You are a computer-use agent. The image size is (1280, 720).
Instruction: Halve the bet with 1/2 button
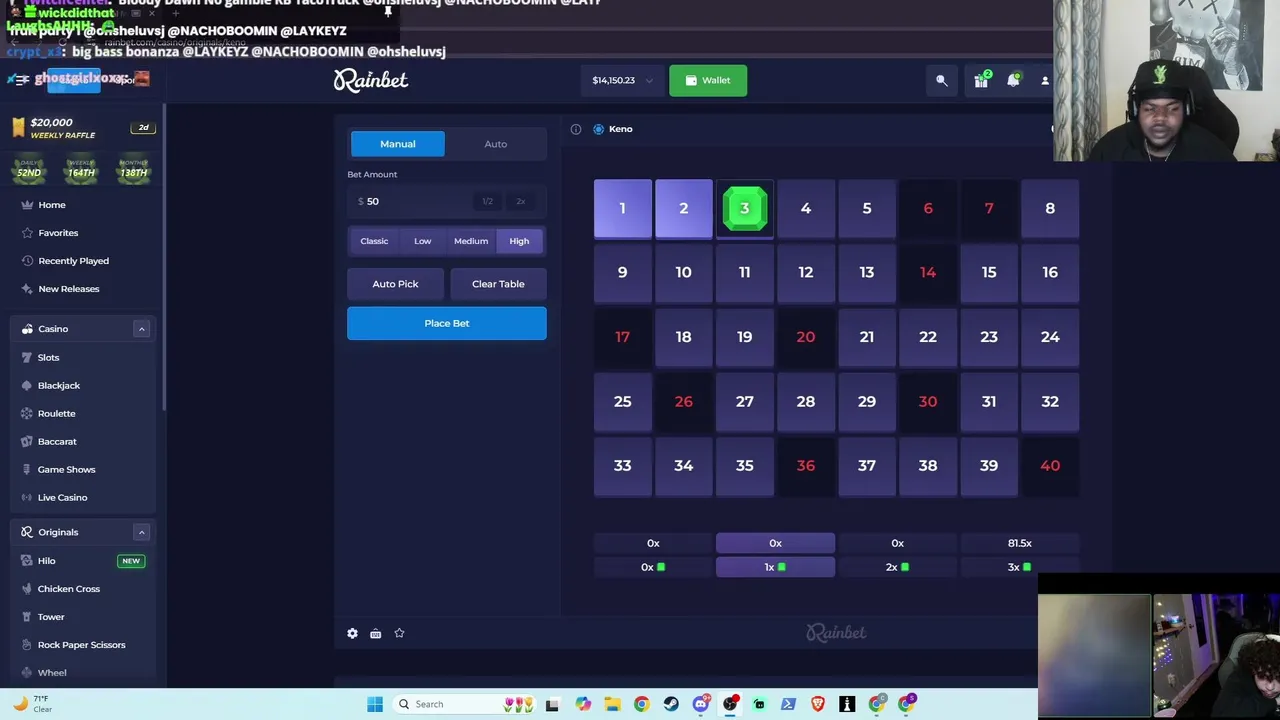pos(488,201)
